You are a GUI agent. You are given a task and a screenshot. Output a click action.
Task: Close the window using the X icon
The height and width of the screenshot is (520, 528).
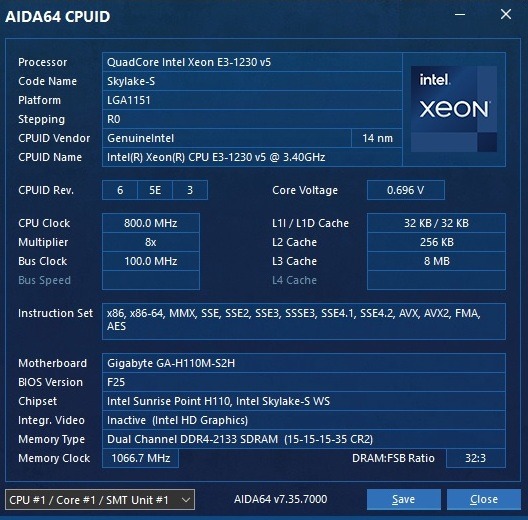506,14
